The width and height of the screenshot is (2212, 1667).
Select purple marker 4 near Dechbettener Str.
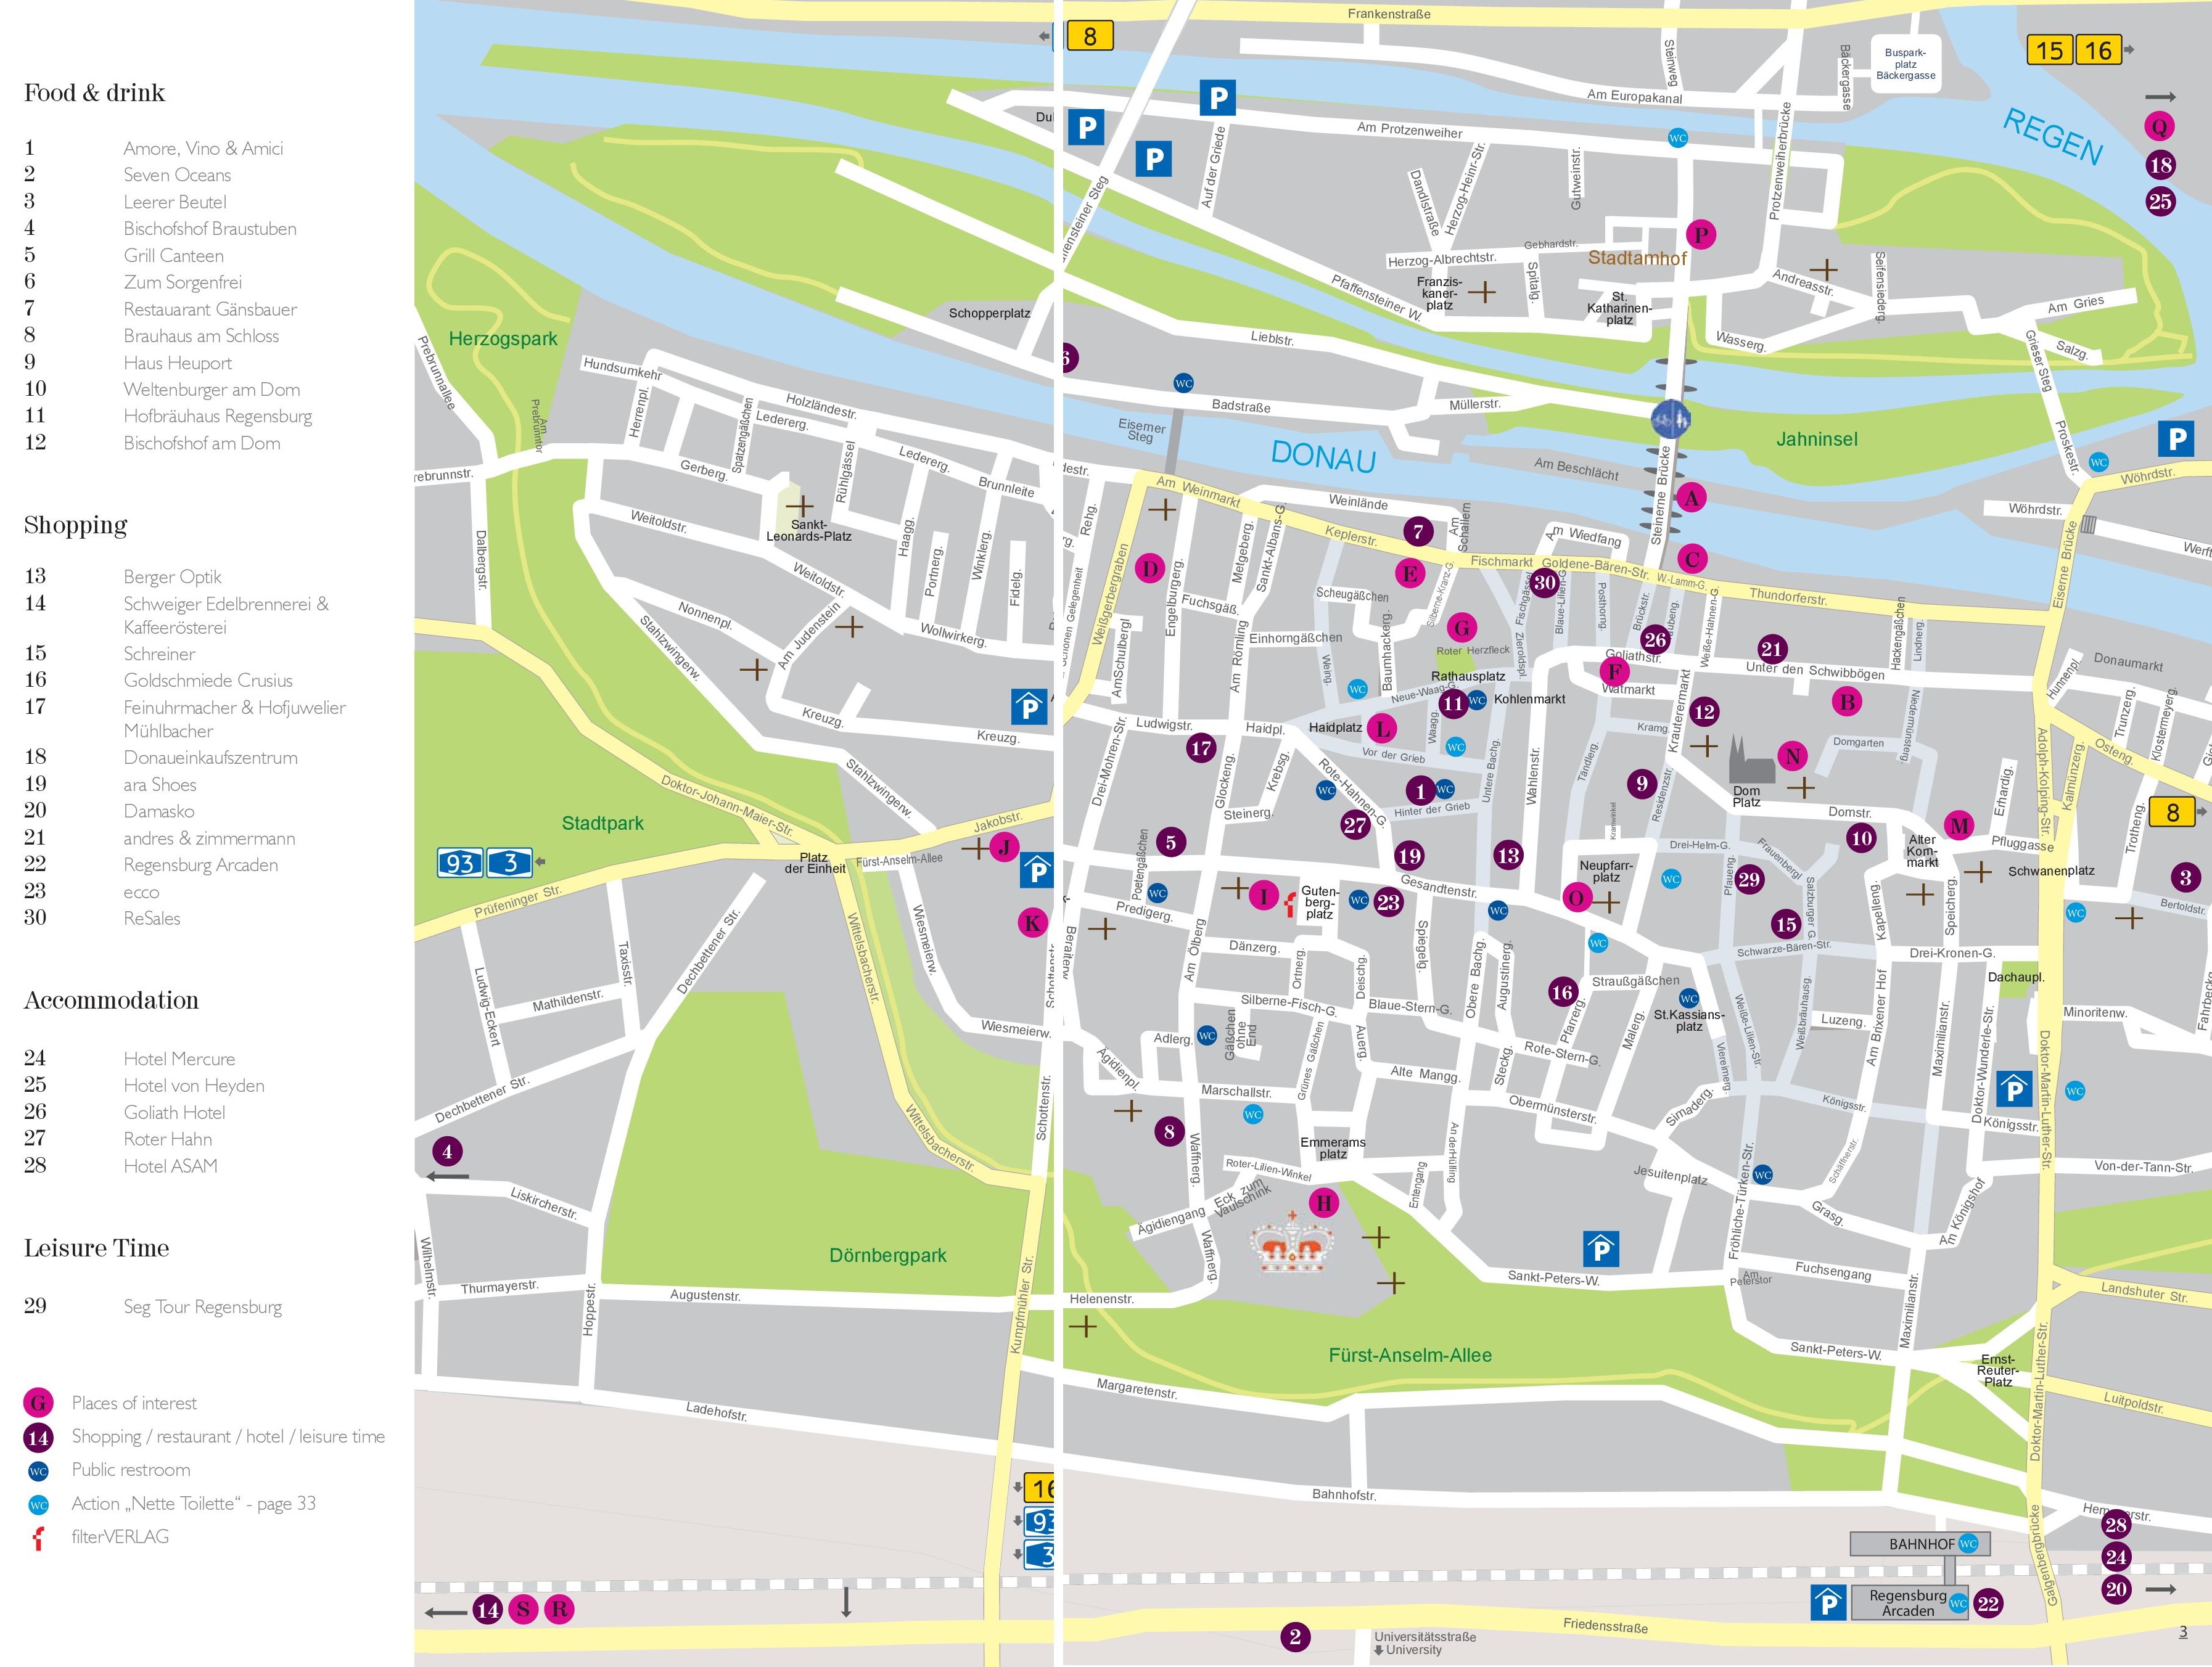coord(447,1151)
